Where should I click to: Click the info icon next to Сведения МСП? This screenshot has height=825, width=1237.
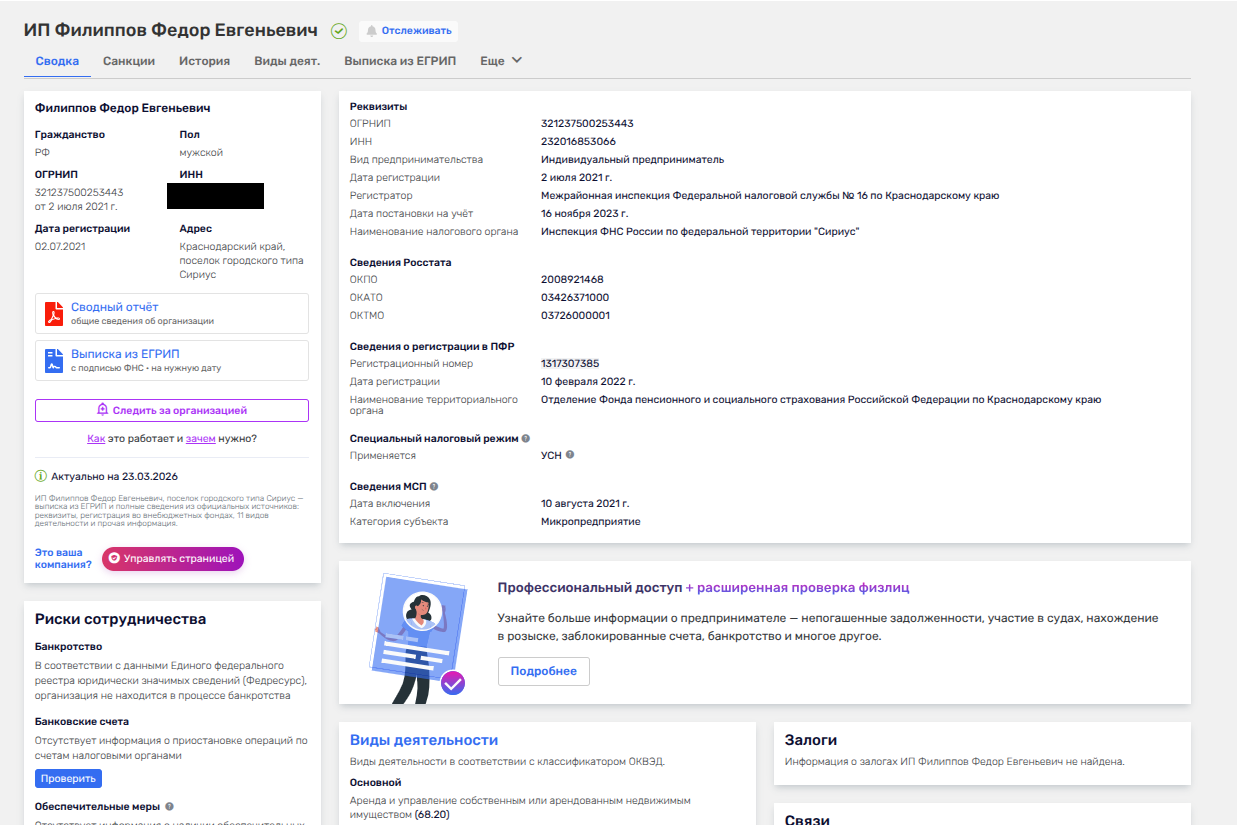pos(434,486)
